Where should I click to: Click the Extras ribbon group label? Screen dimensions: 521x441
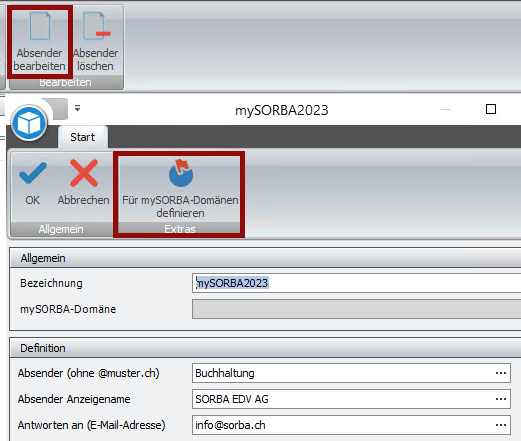[180, 229]
